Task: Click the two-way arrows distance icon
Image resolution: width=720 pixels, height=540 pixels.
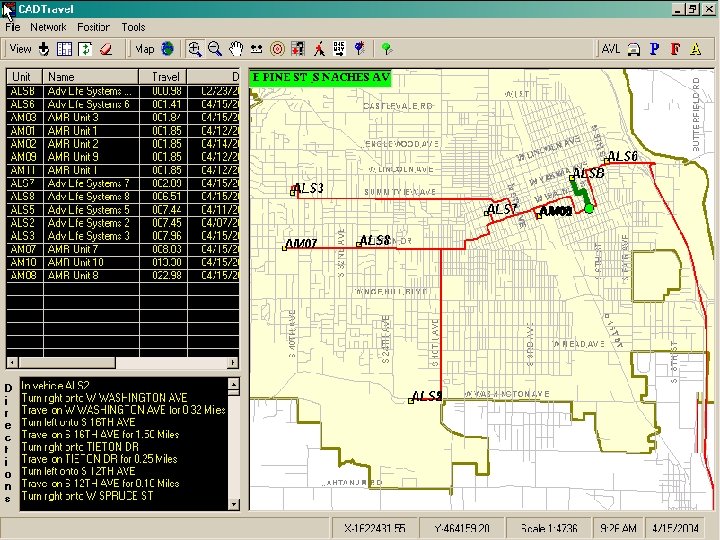Action: [256, 49]
